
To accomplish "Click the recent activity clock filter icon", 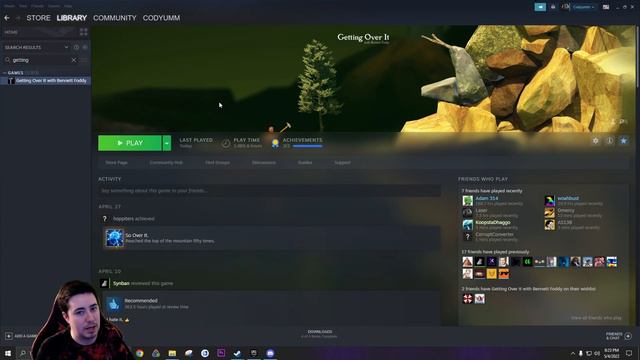I will (76, 47).
